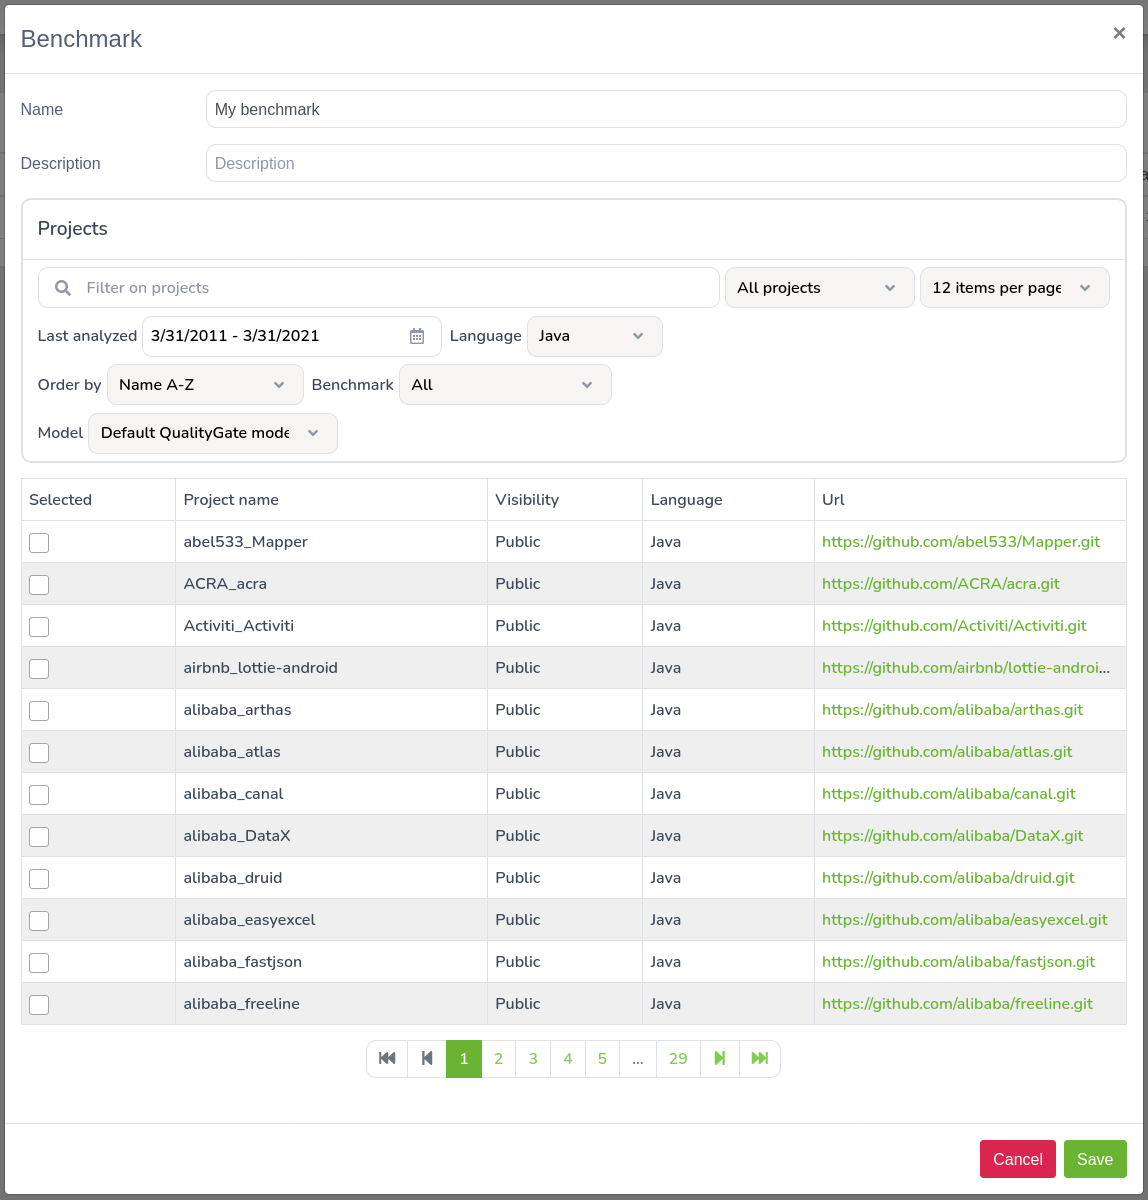The height and width of the screenshot is (1200, 1148).
Task: Click the pagination ellipsis button
Action: [638, 1059]
